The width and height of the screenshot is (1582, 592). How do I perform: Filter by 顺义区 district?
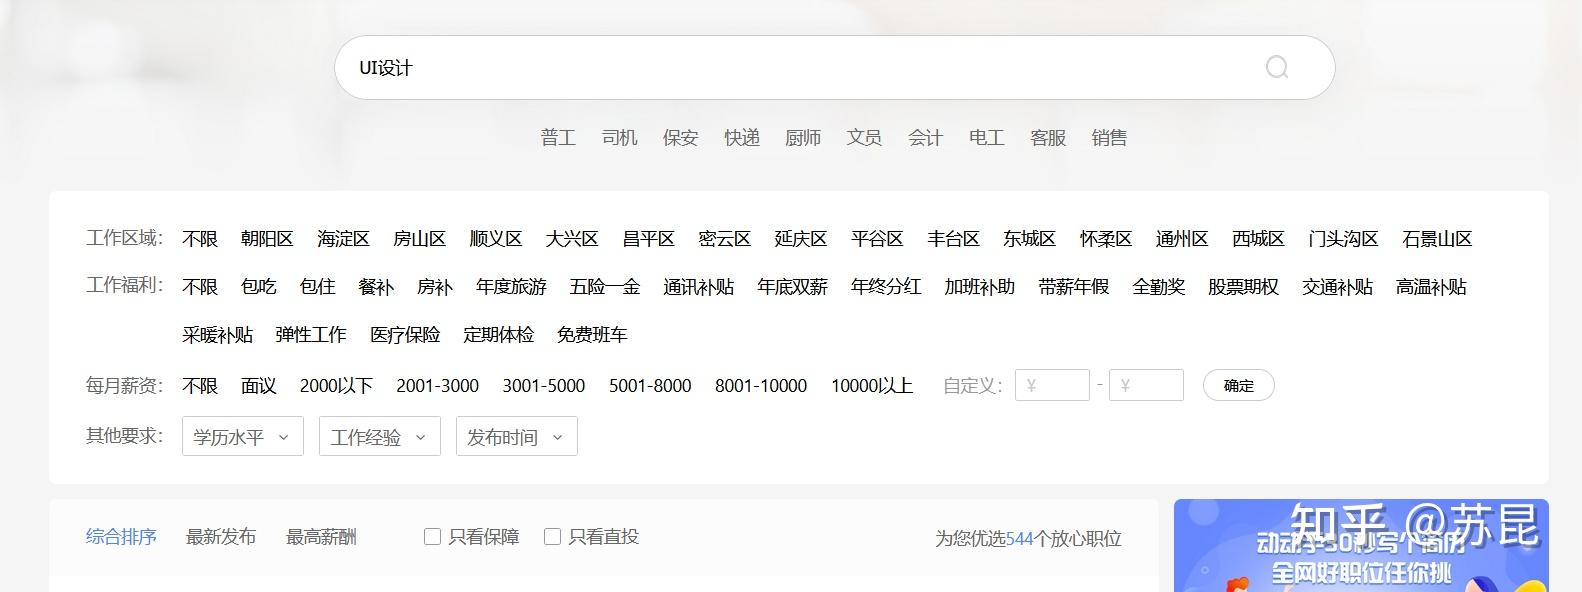pyautogui.click(x=496, y=239)
